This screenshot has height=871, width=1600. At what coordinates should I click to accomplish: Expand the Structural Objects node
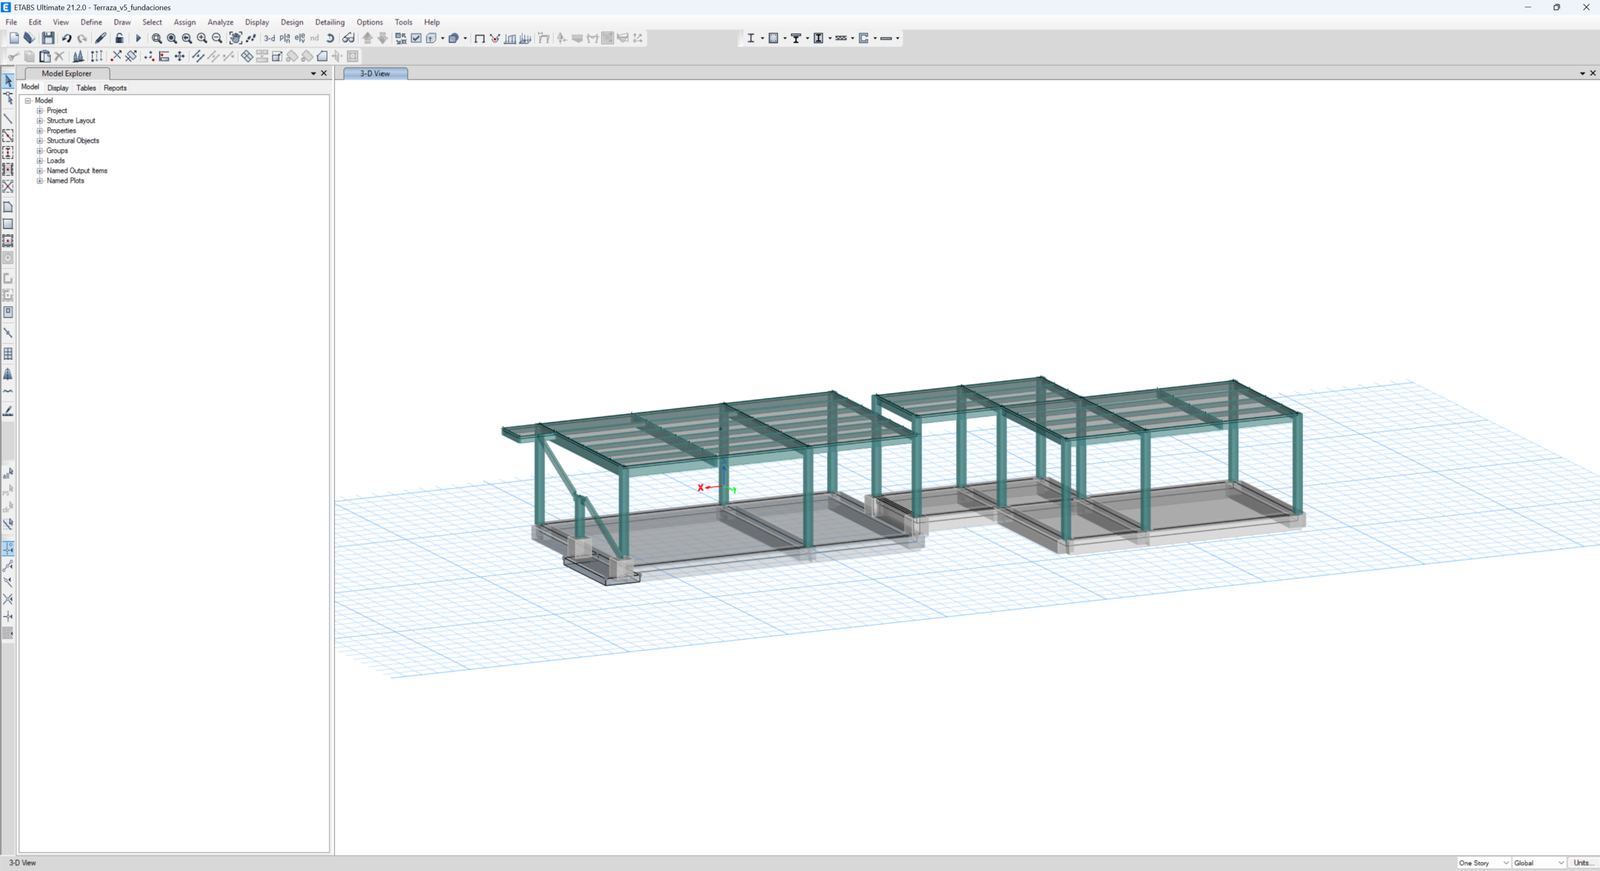tap(40, 140)
